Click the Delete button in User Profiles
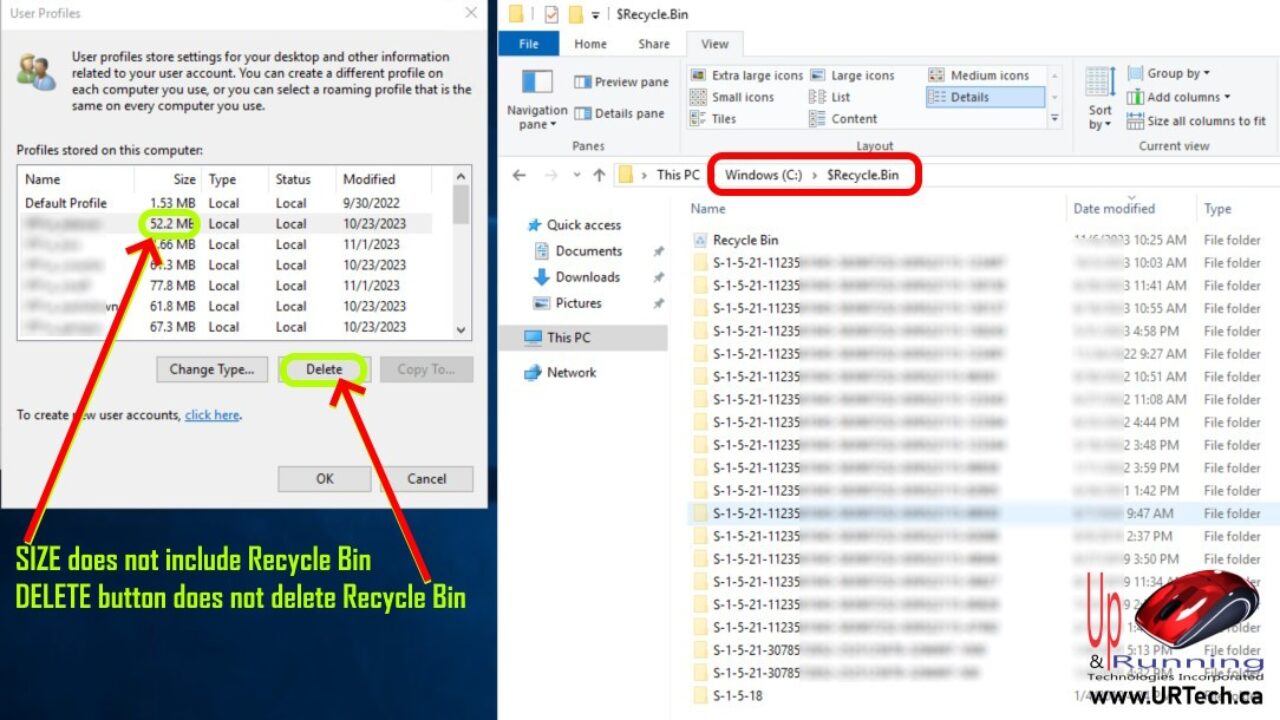 pos(325,369)
